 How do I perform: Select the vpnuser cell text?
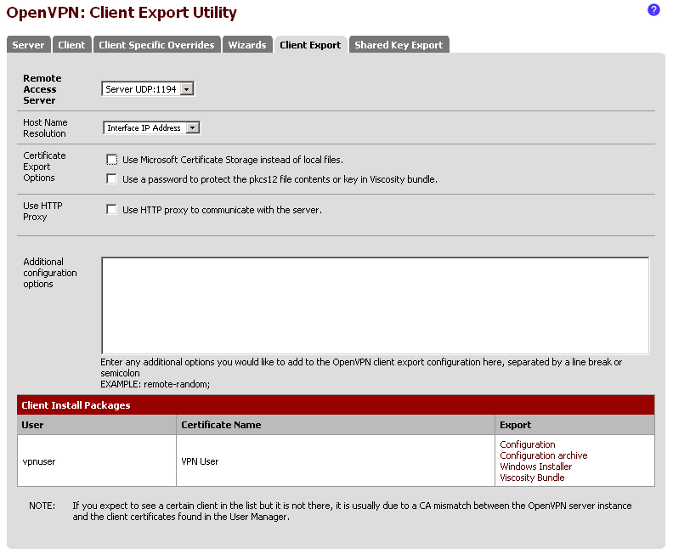click(39, 462)
